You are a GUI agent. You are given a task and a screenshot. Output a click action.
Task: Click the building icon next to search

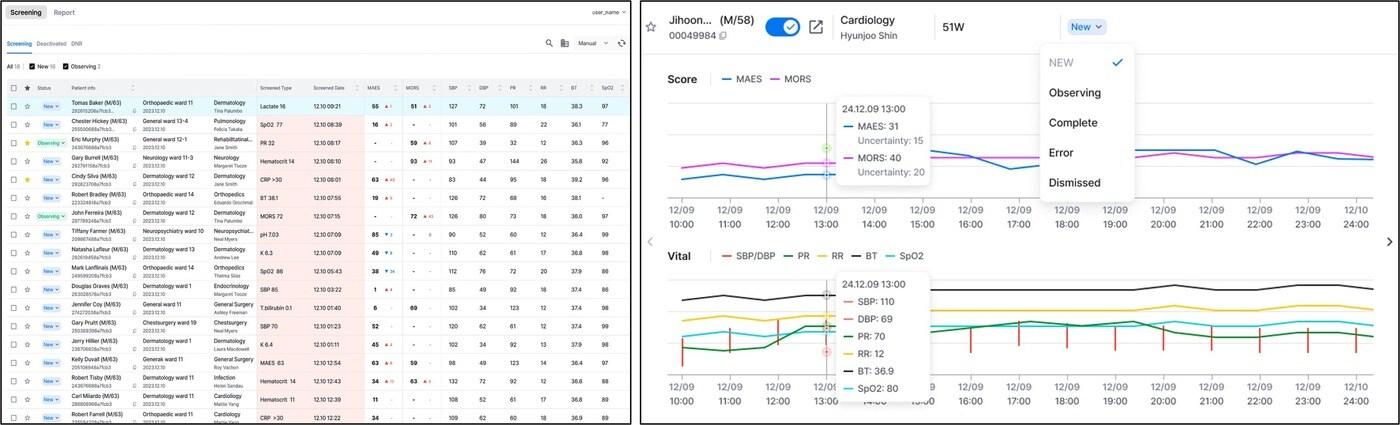(x=564, y=44)
